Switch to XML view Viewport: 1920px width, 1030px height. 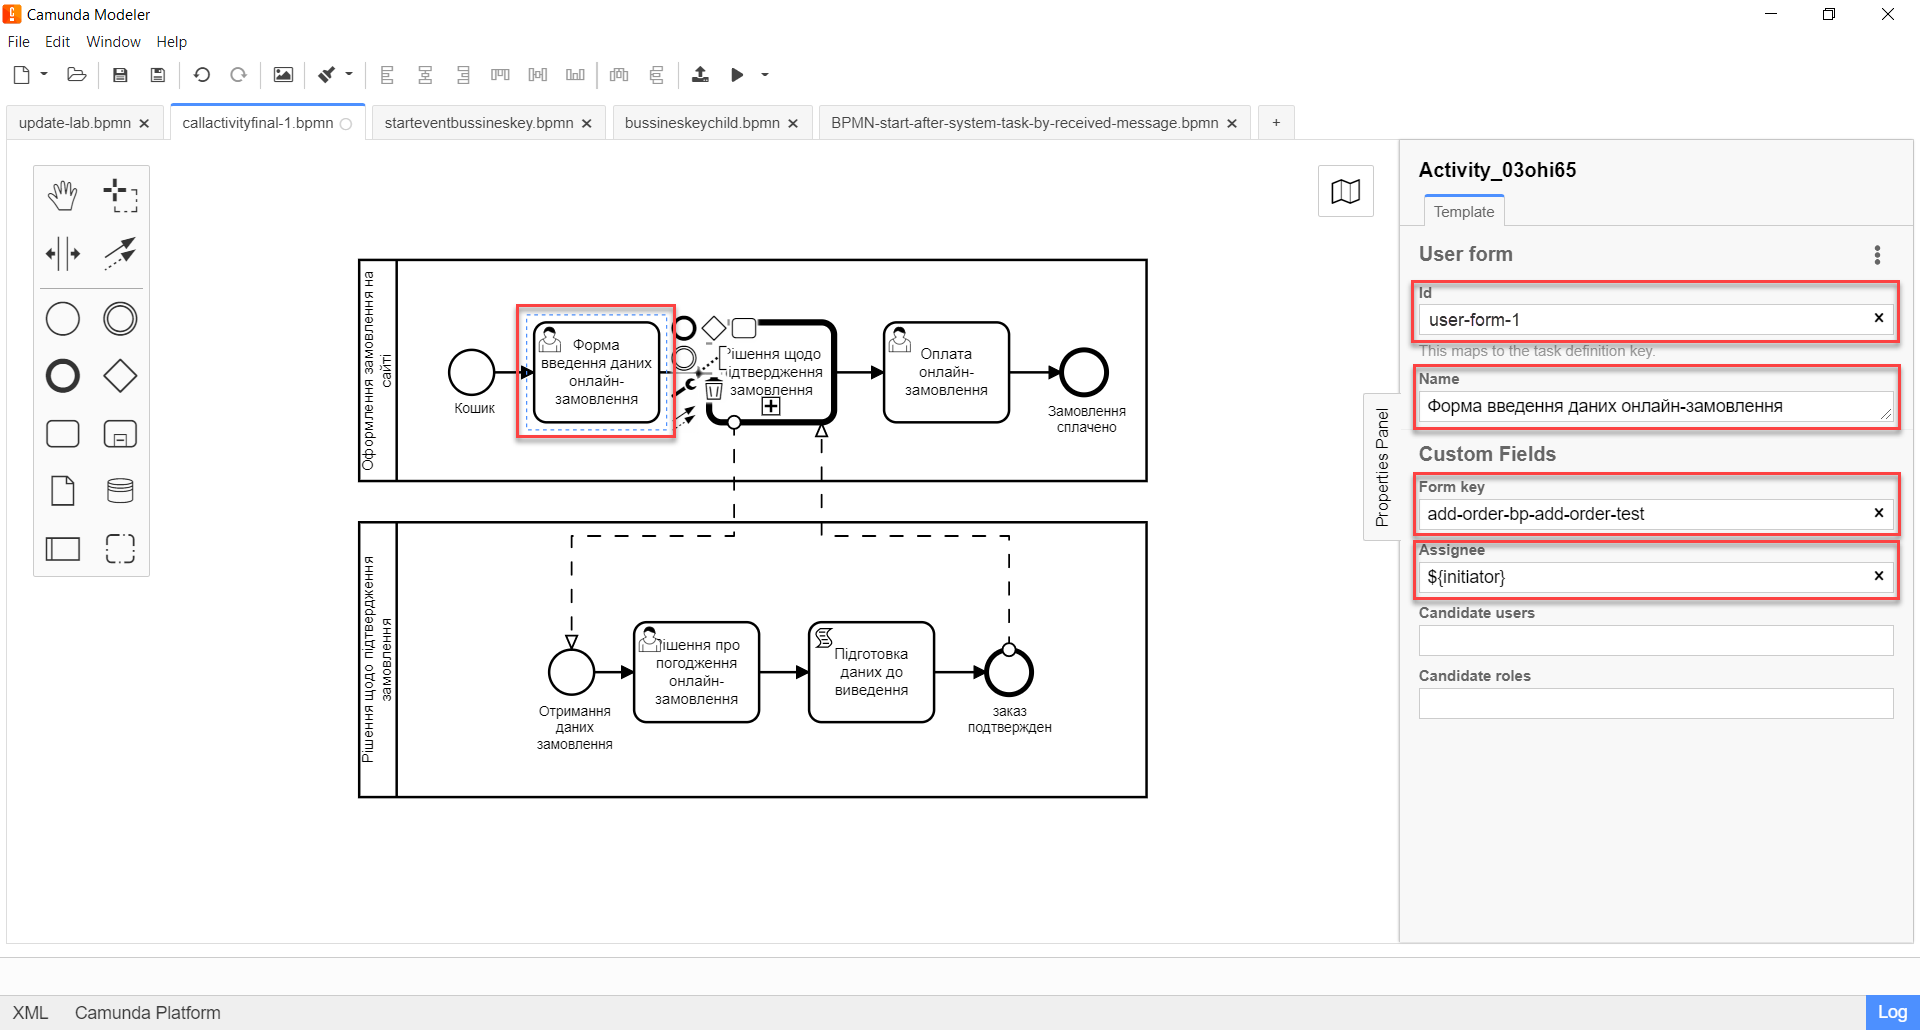point(30,1012)
